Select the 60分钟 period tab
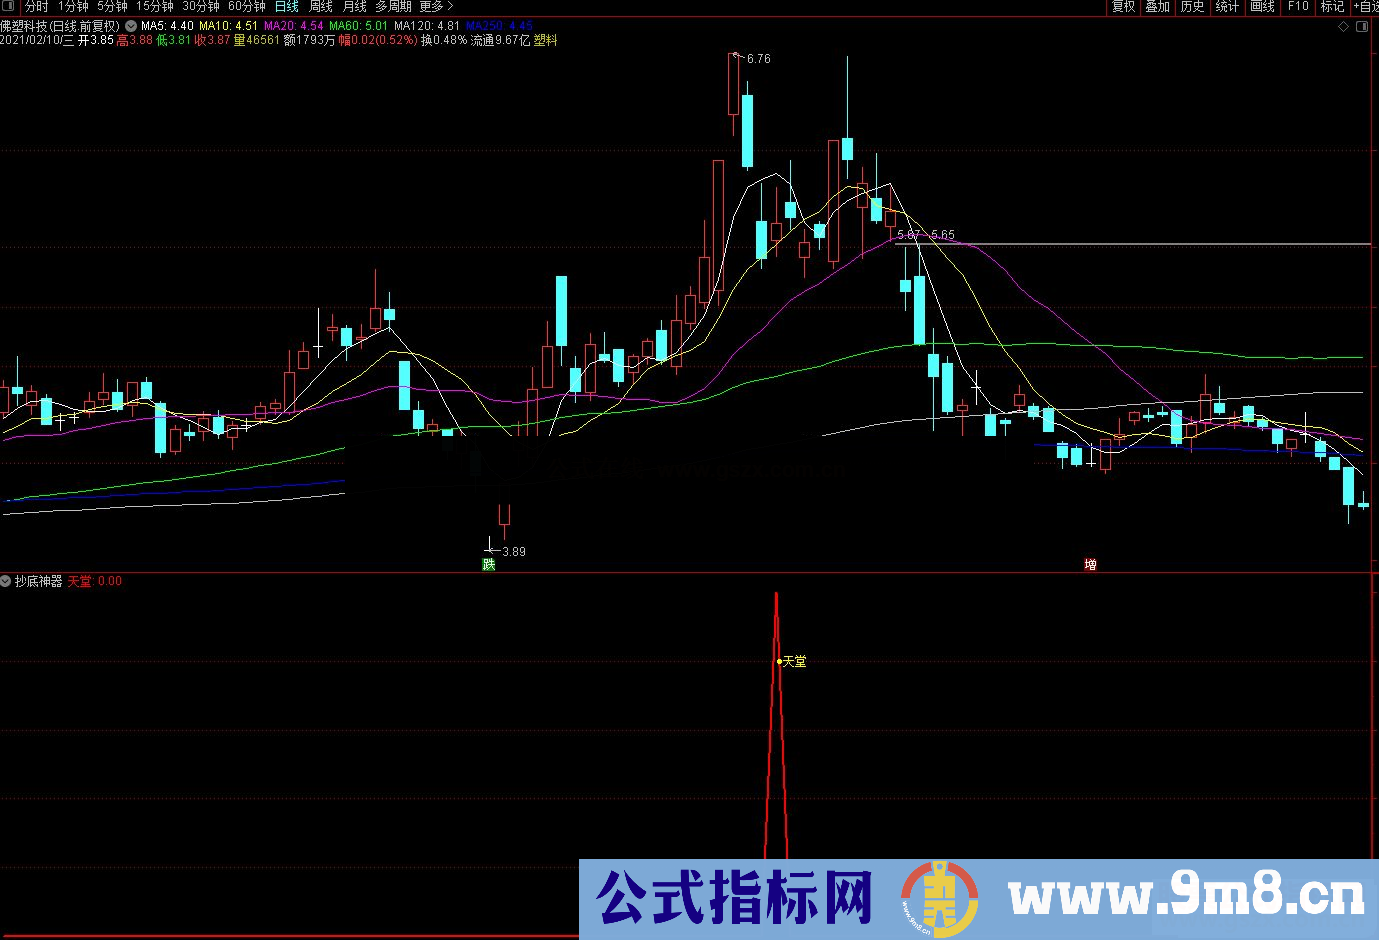The image size is (1379, 940). click(247, 6)
